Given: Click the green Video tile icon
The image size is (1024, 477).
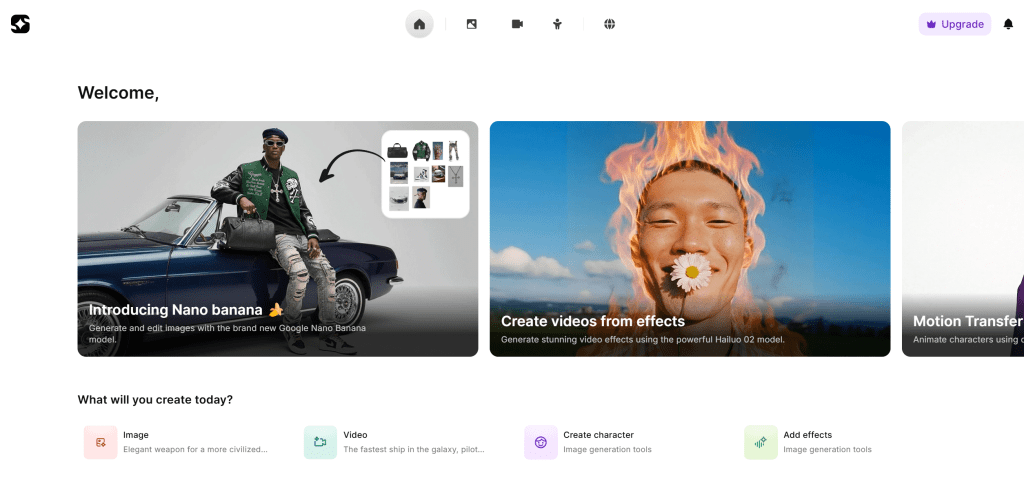Looking at the screenshot, I should coord(320,442).
